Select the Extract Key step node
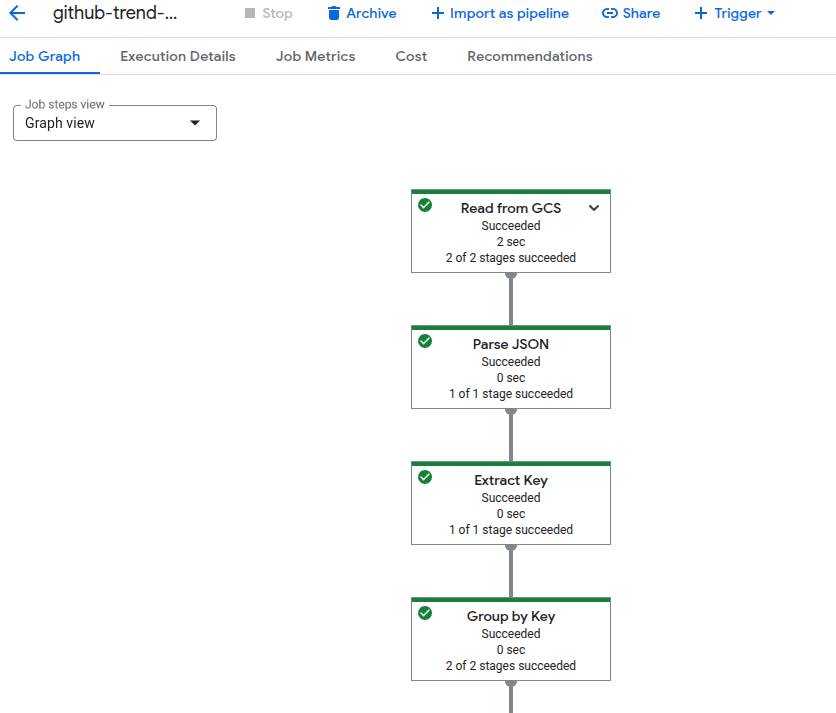Viewport: 836px width, 713px height. pyautogui.click(x=511, y=504)
